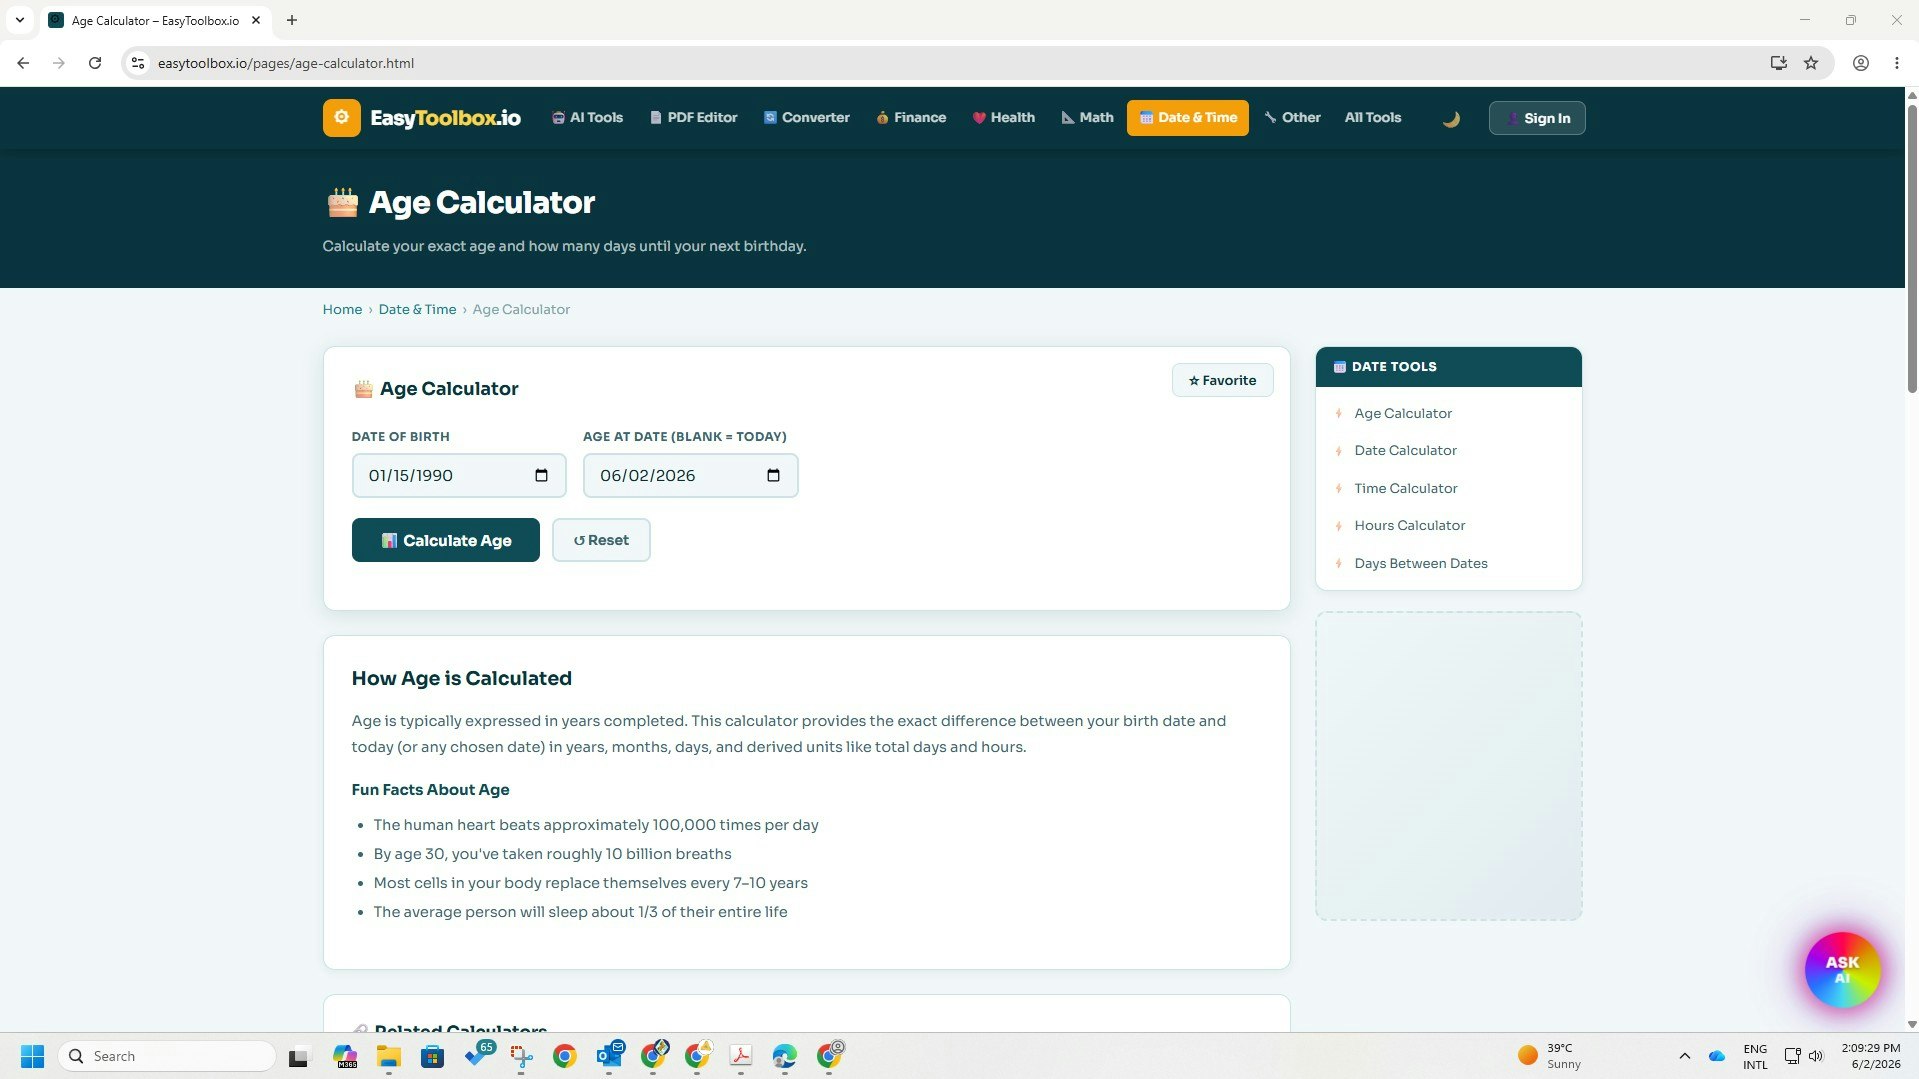Image resolution: width=1919 pixels, height=1079 pixels.
Task: Go to Date & Time breadcrumb link
Action: tap(417, 309)
